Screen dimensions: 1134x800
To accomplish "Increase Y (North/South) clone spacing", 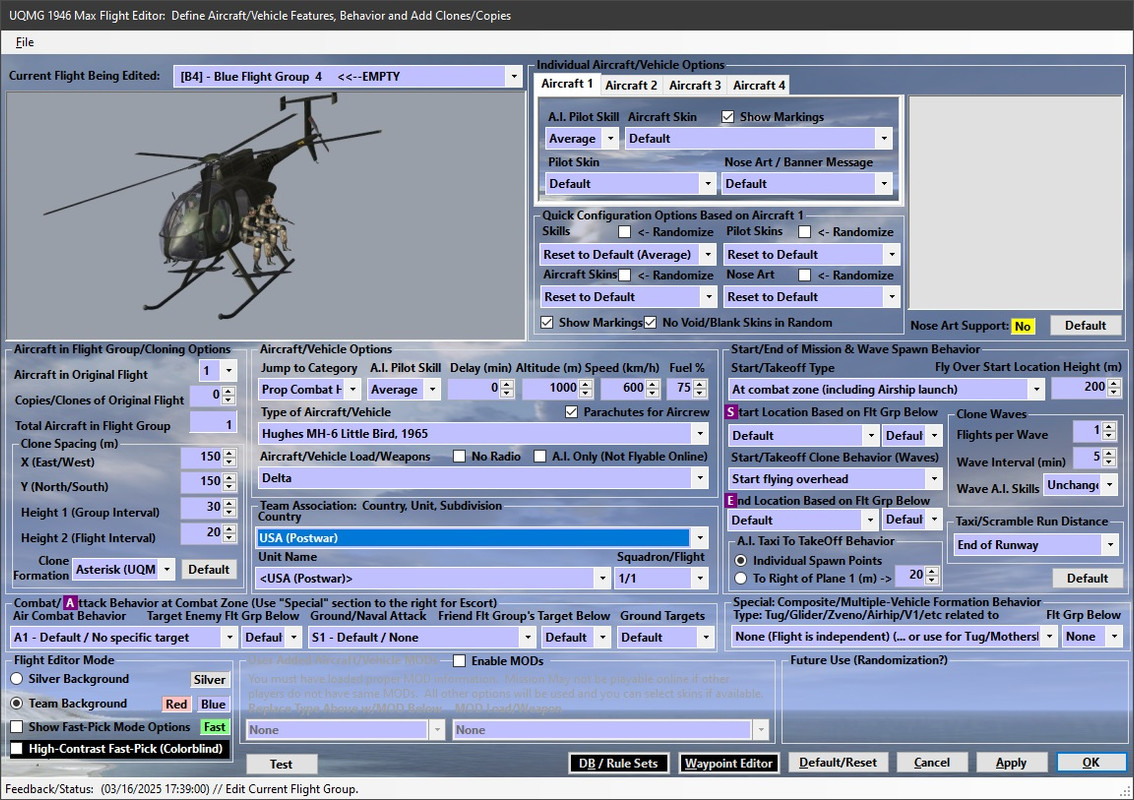I will click(229, 477).
